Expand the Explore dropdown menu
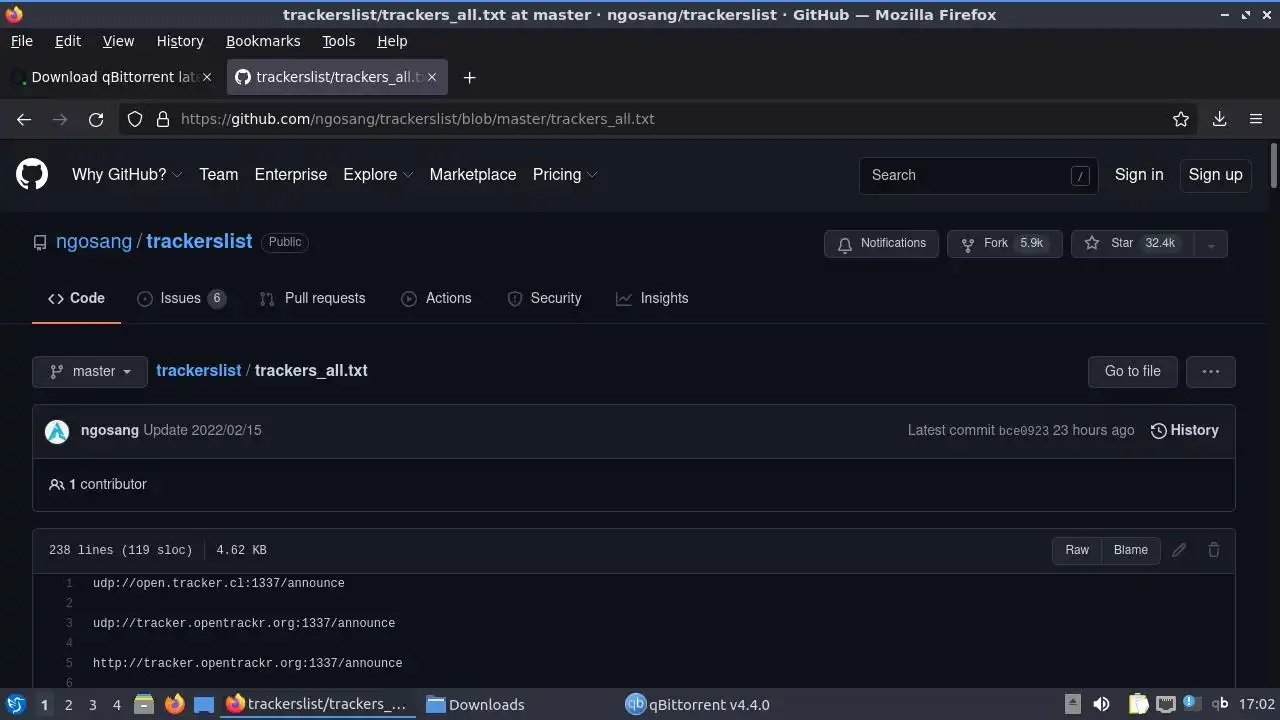Screen dimensions: 1280x720 [378, 174]
